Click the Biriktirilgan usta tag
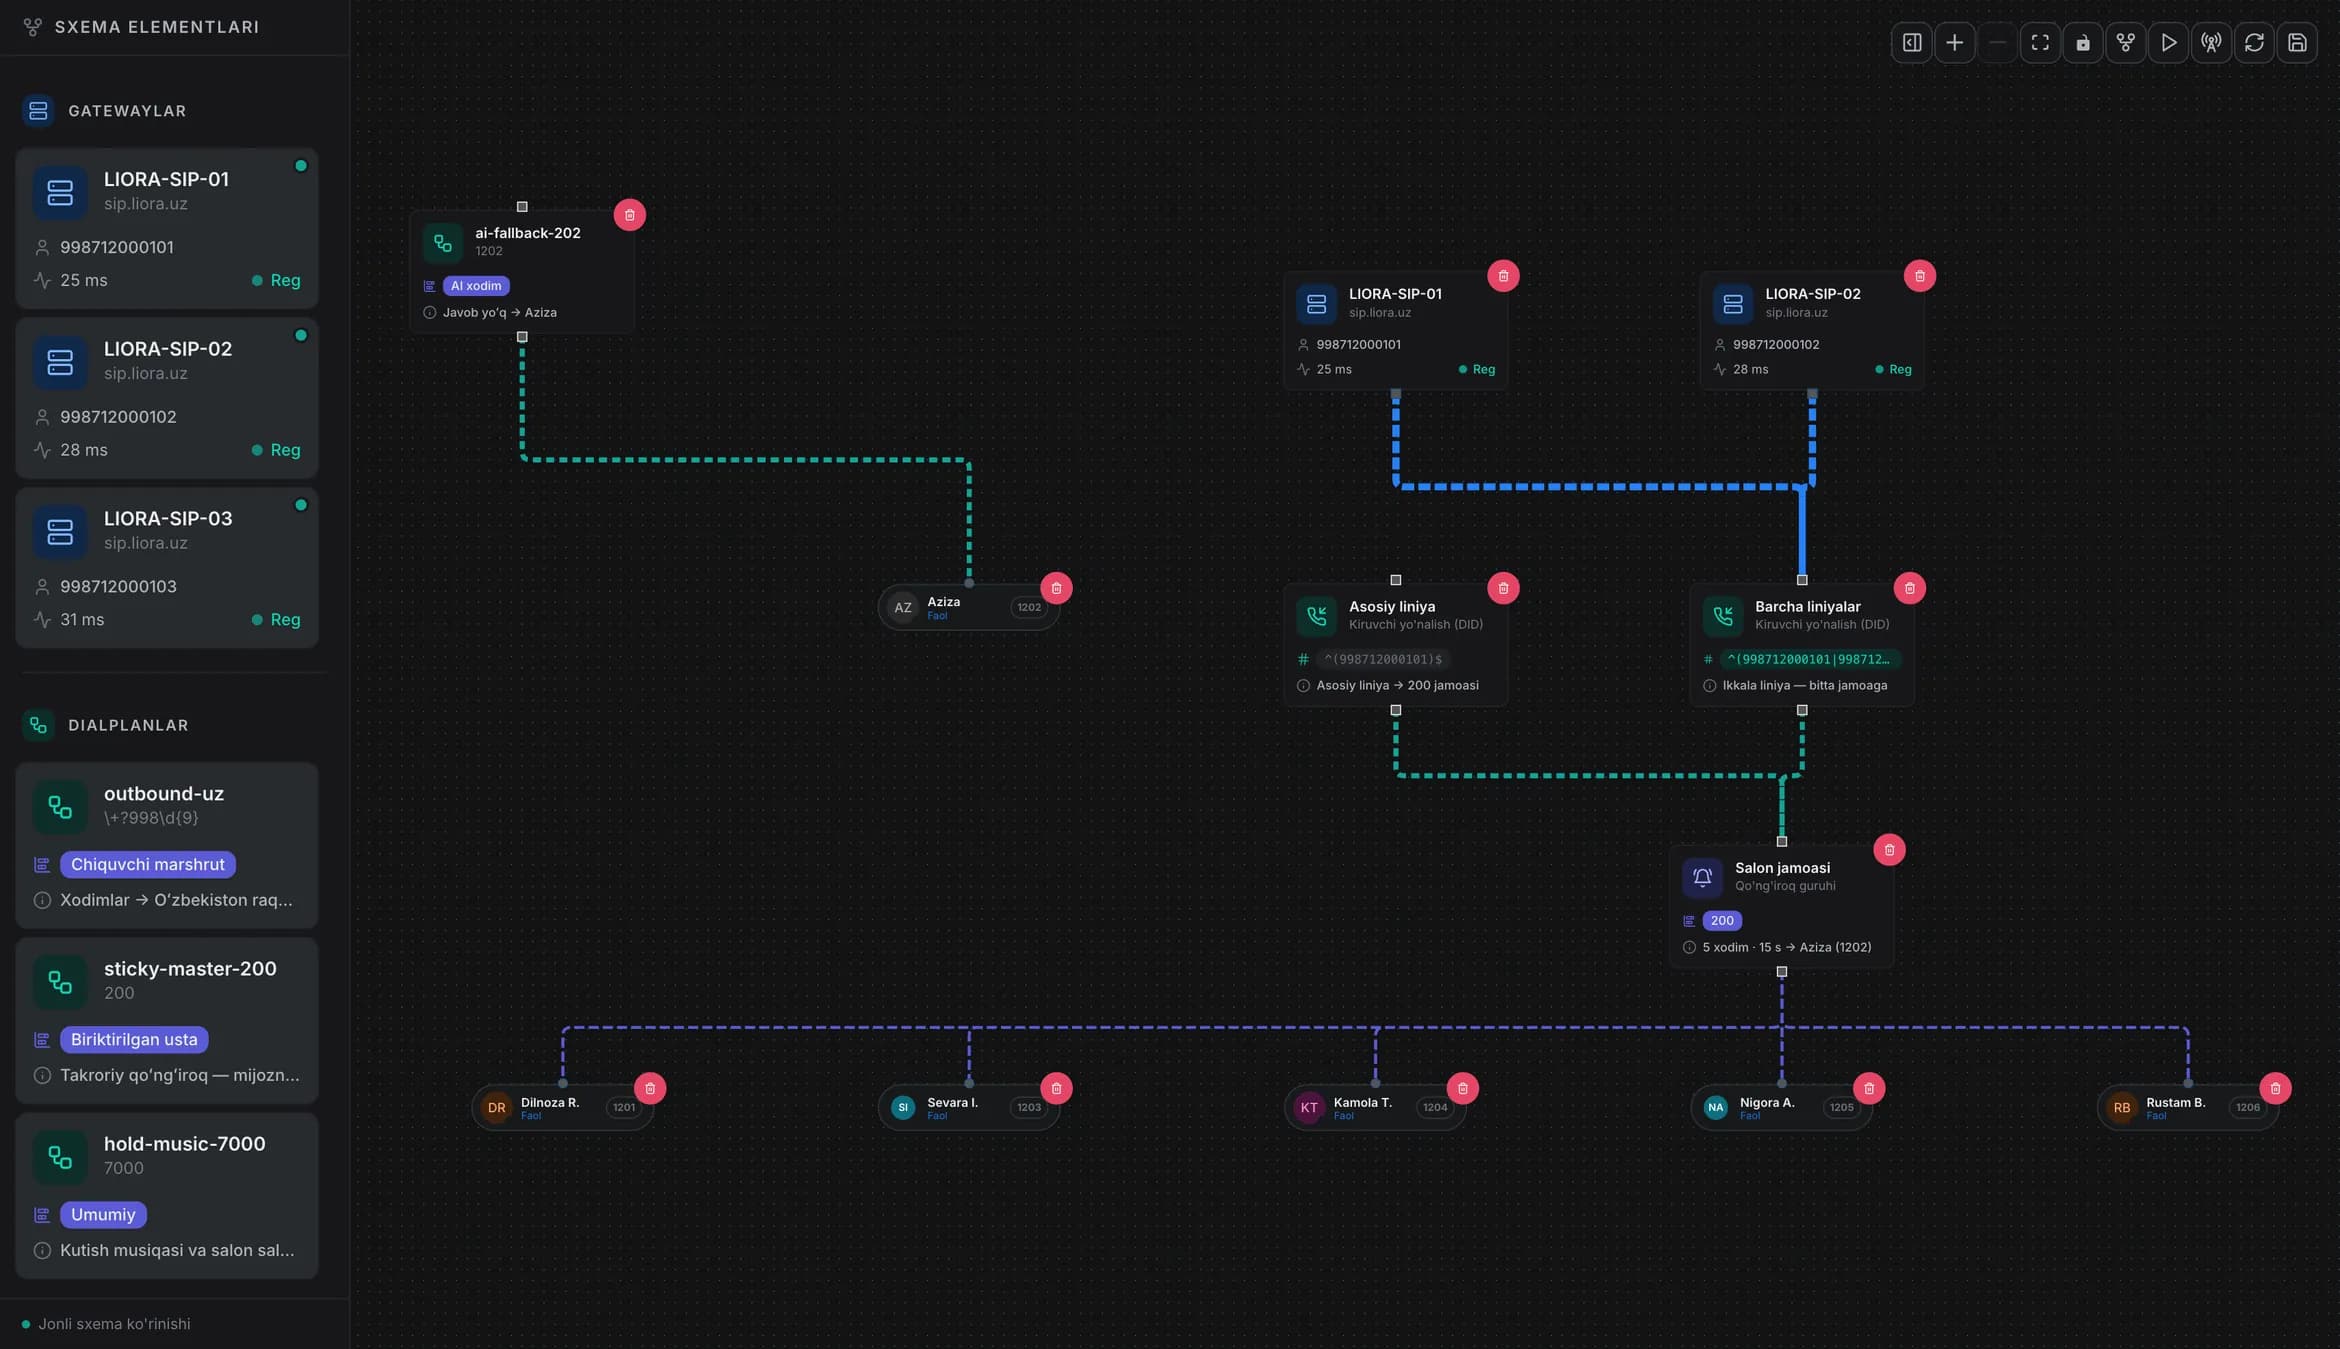This screenshot has height=1349, width=2340. tap(134, 1039)
